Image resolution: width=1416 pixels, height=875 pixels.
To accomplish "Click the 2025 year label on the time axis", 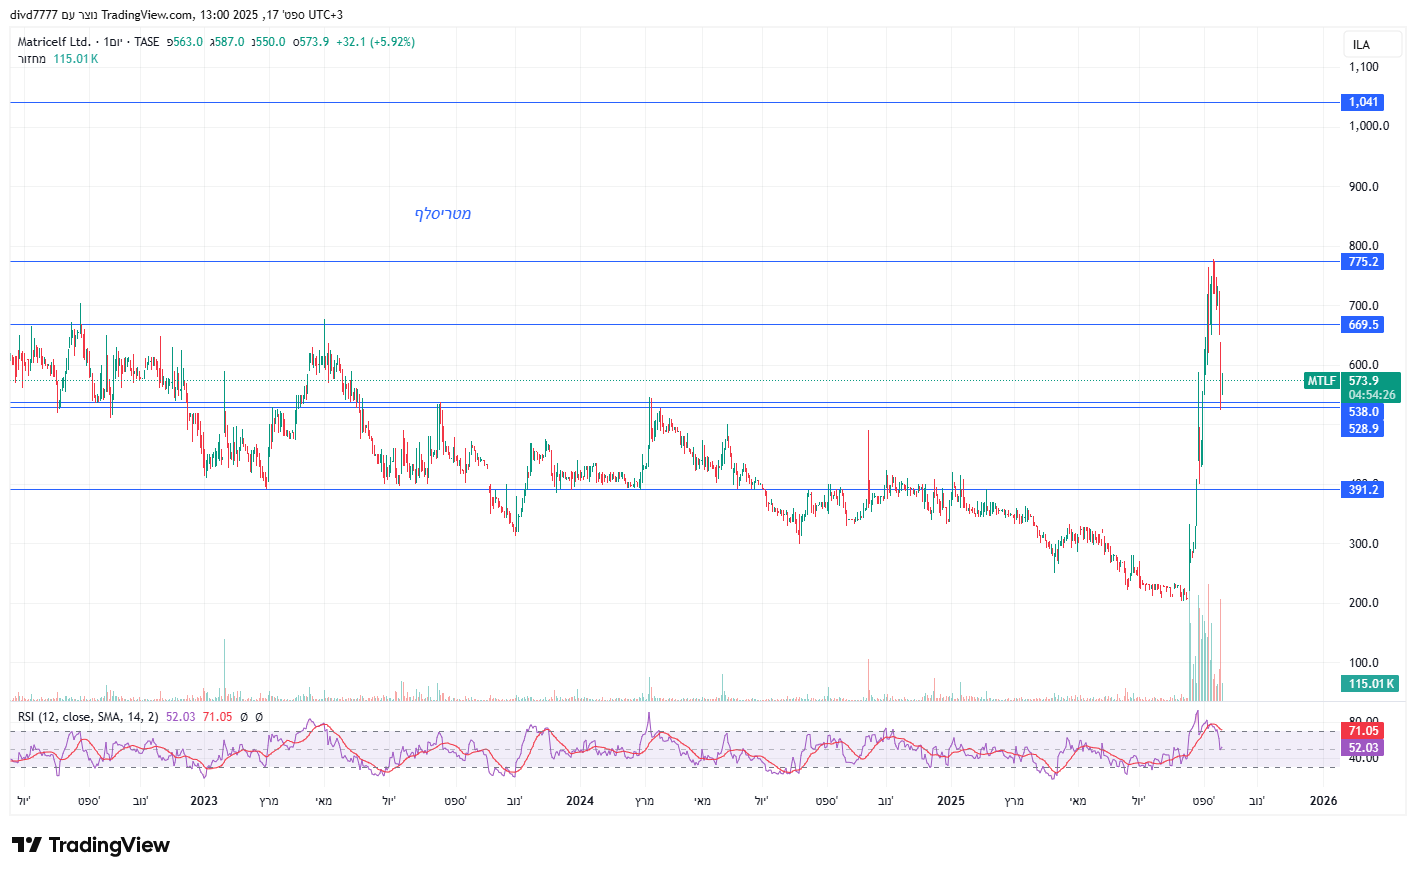I will (x=951, y=801).
